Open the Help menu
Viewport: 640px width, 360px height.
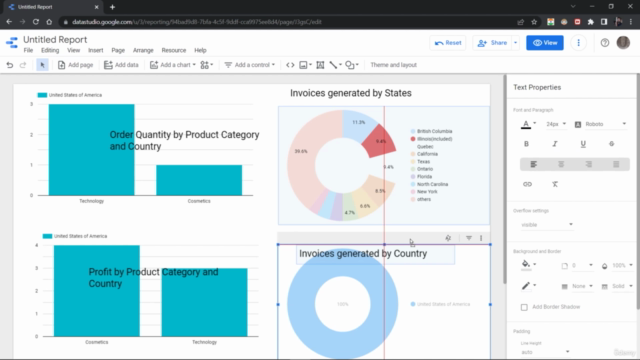[x=200, y=50]
